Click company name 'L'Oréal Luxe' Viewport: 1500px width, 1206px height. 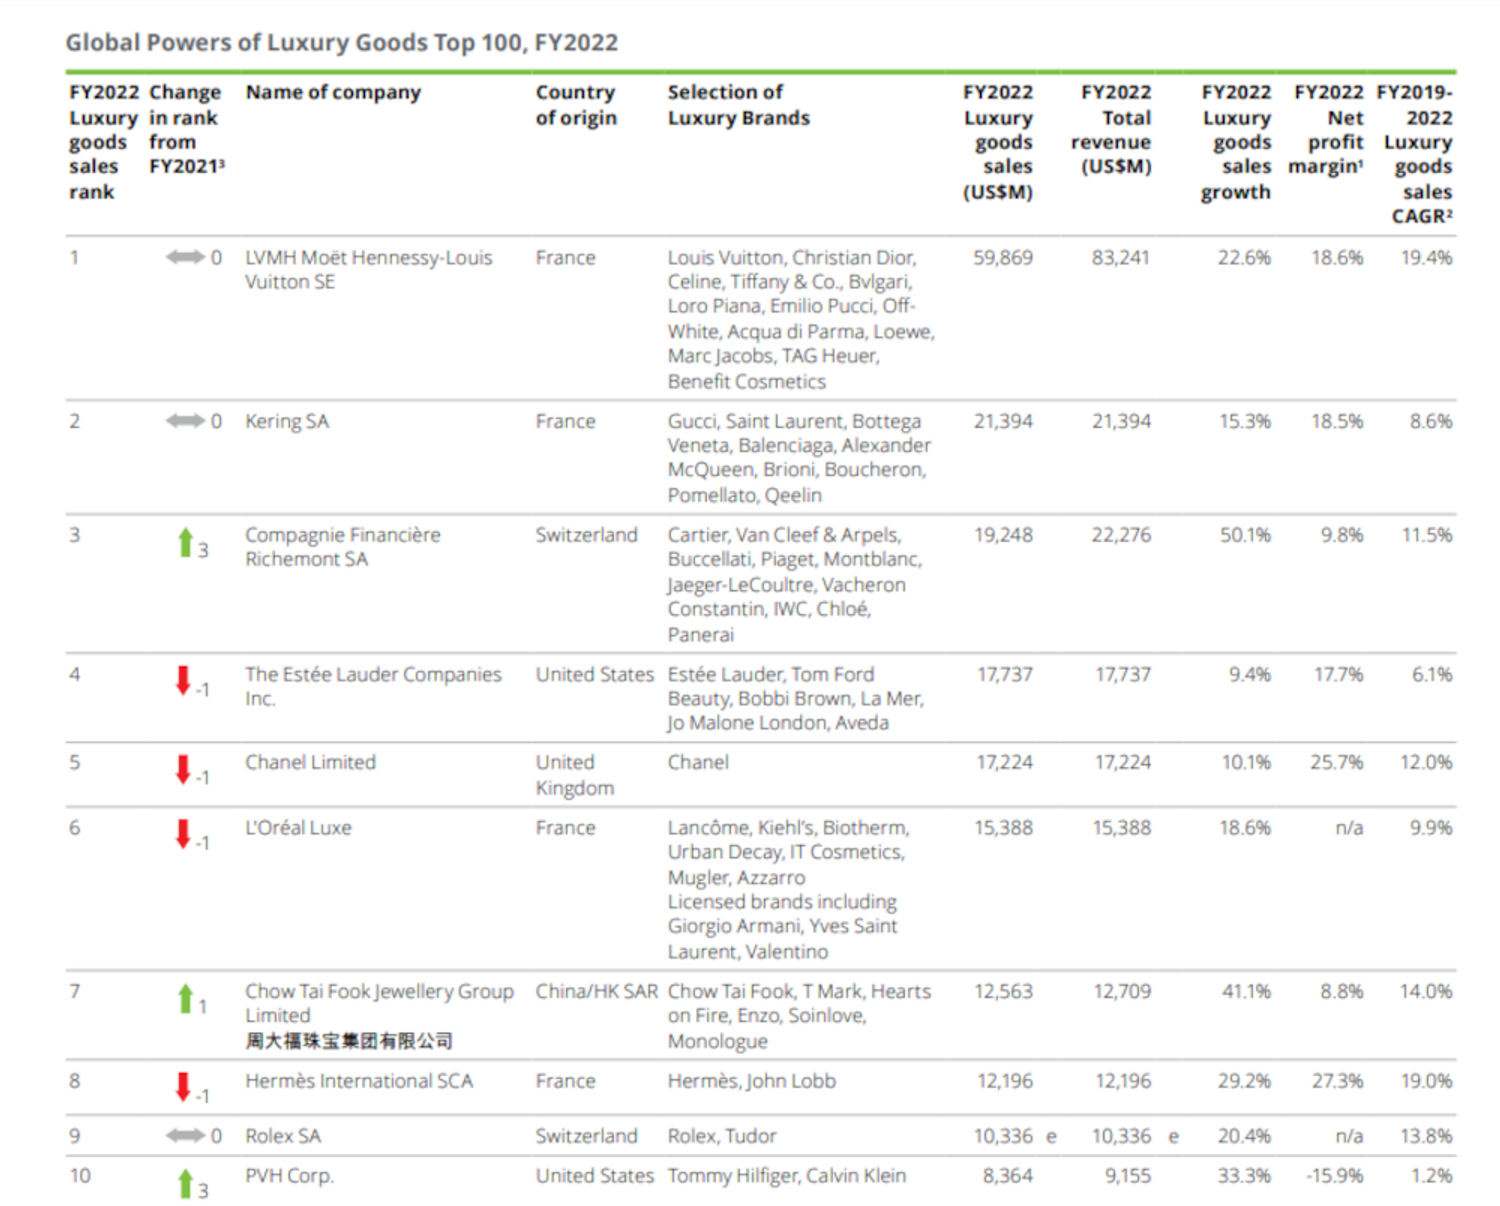[x=298, y=828]
